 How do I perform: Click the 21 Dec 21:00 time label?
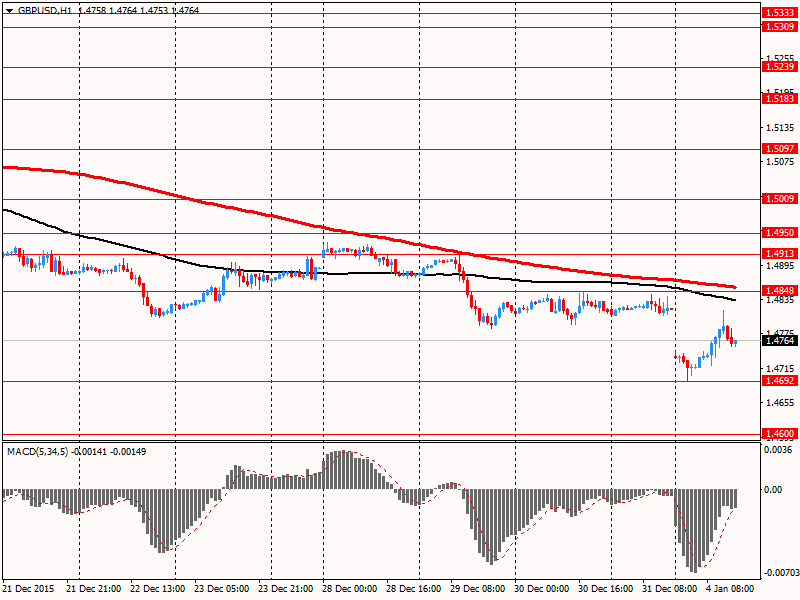coord(93,588)
